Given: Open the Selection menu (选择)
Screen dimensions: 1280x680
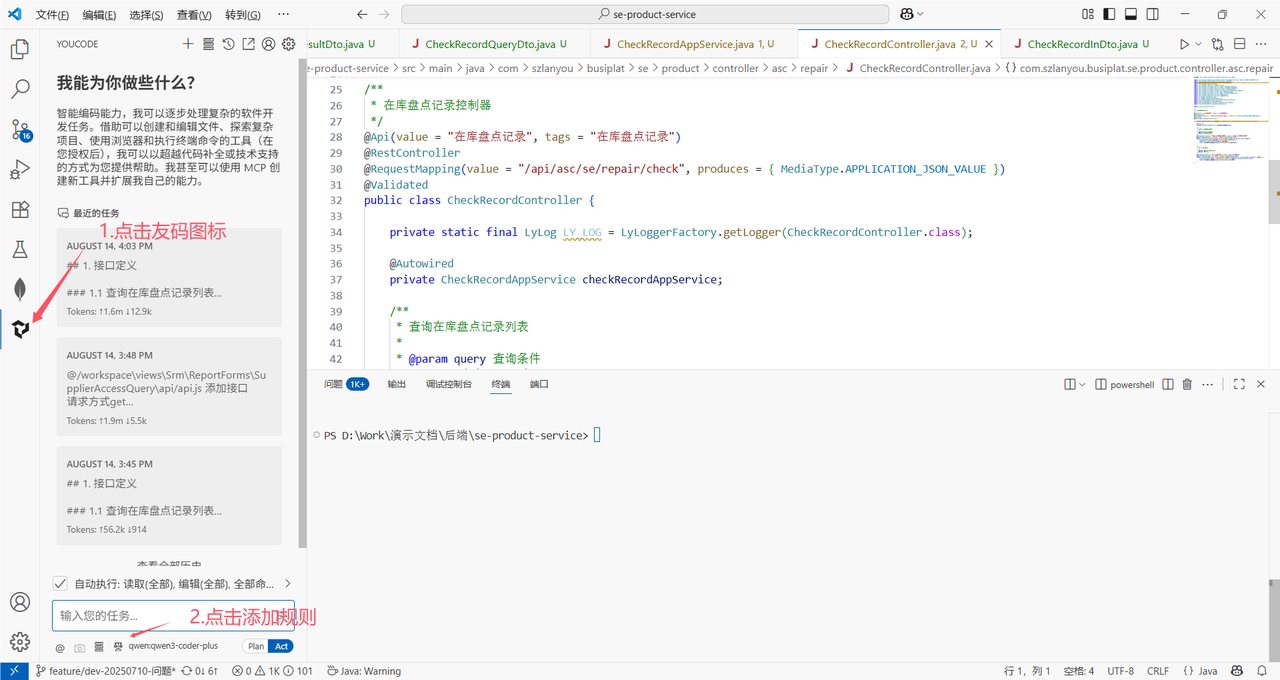Looking at the screenshot, I should [146, 15].
